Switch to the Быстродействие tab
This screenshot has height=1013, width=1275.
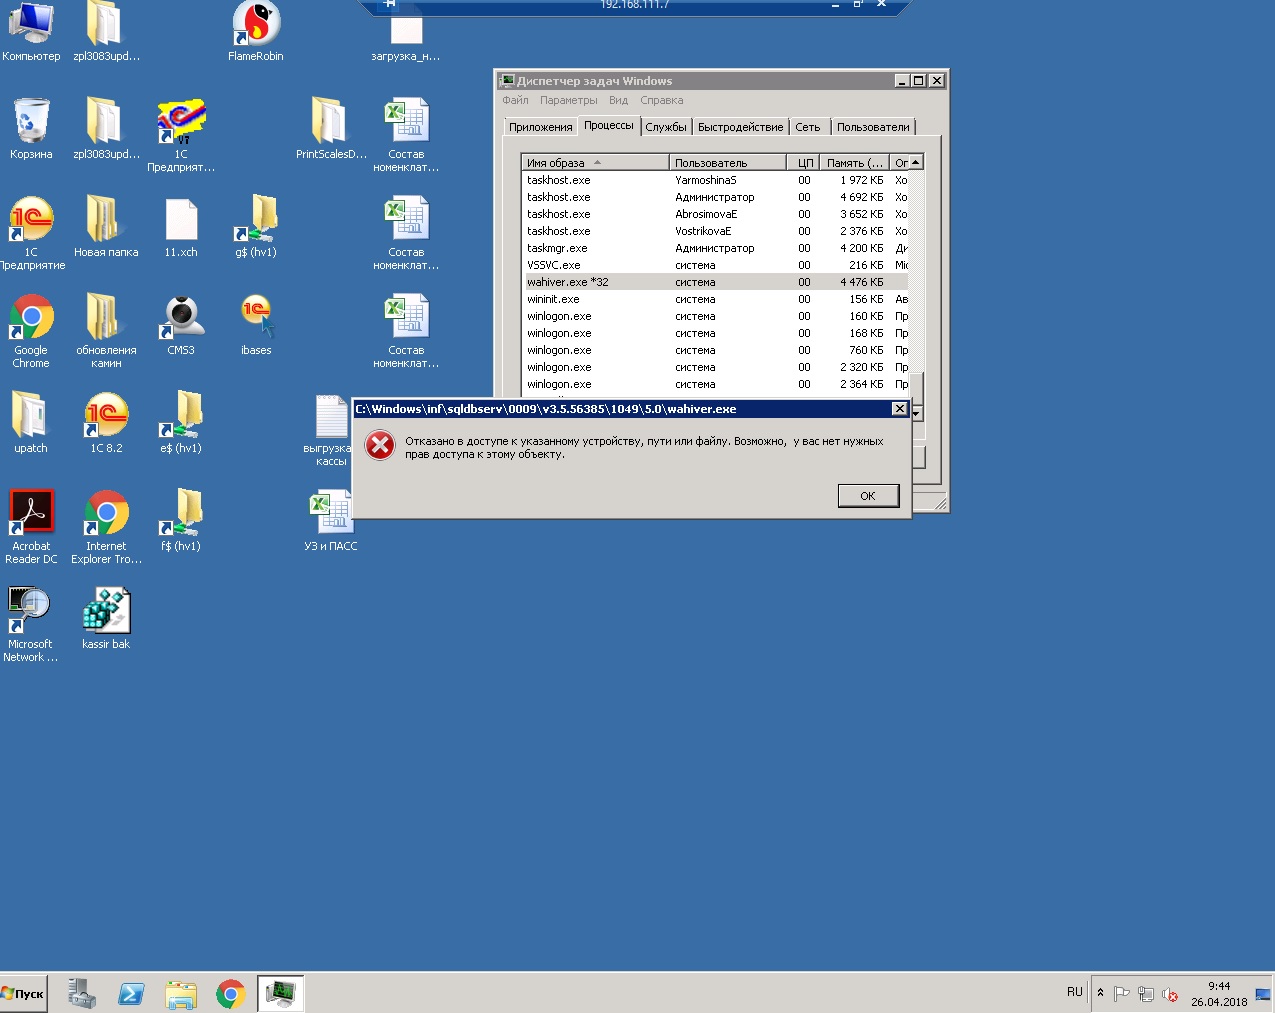pyautogui.click(x=740, y=127)
